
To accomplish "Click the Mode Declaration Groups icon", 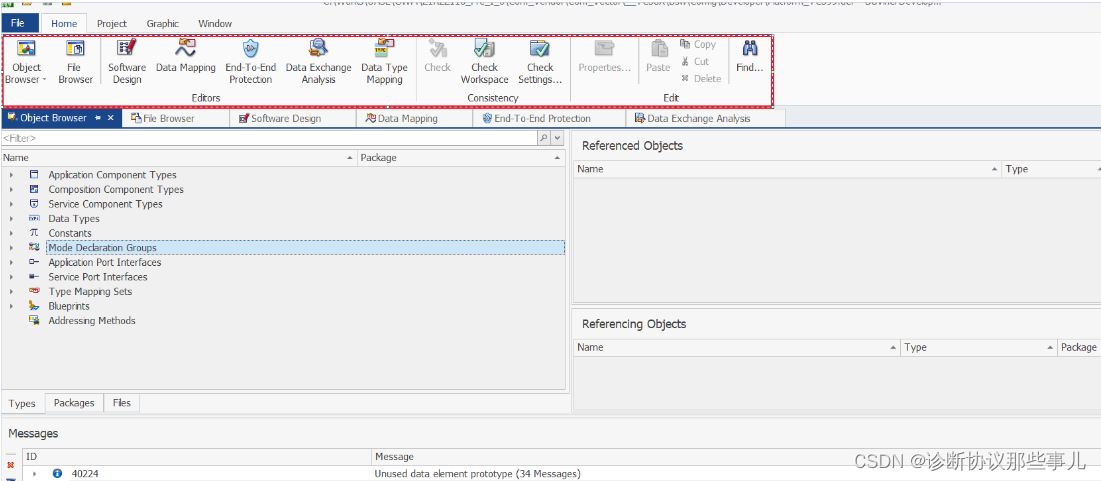I will point(34,247).
